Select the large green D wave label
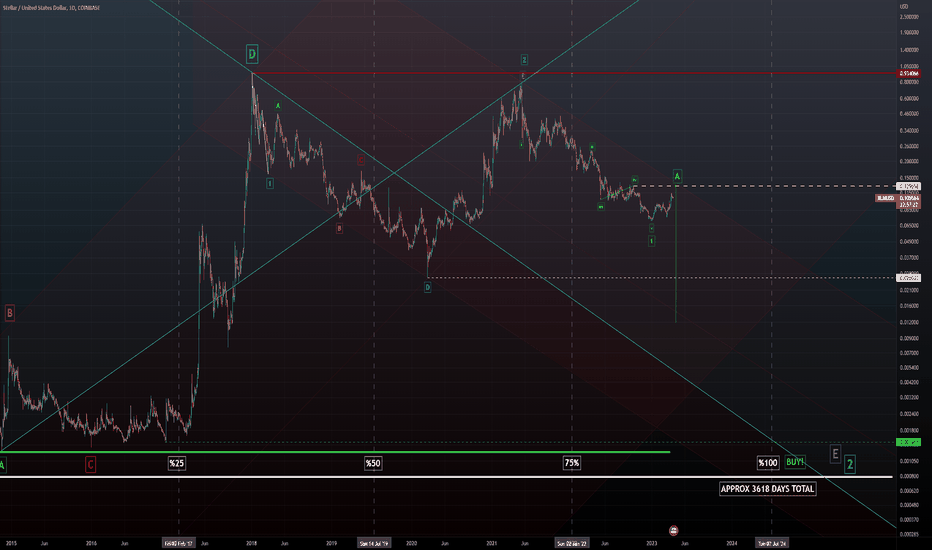 tap(252, 55)
